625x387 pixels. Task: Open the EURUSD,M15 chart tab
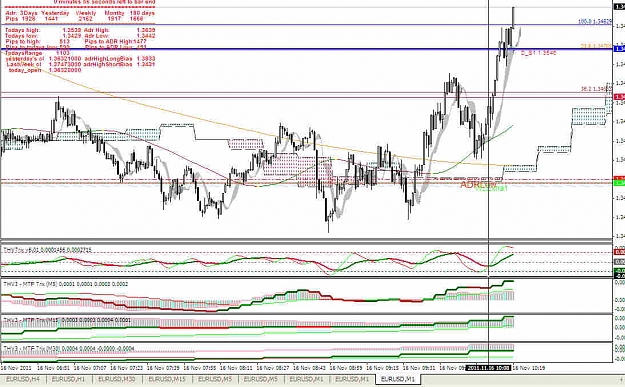(x=167, y=379)
